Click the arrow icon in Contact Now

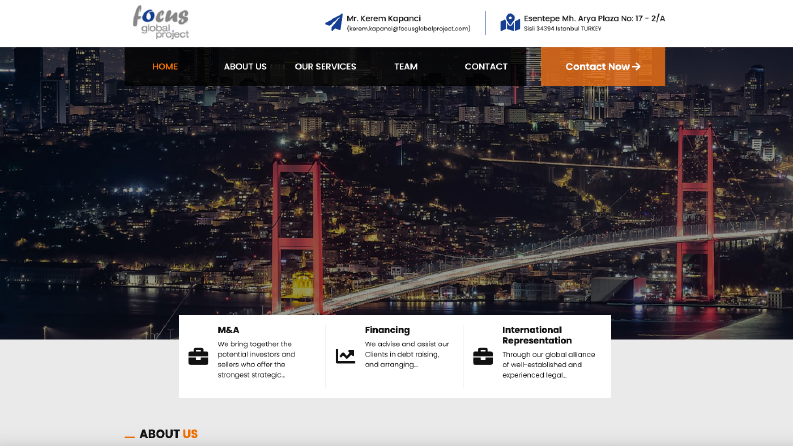[636, 66]
